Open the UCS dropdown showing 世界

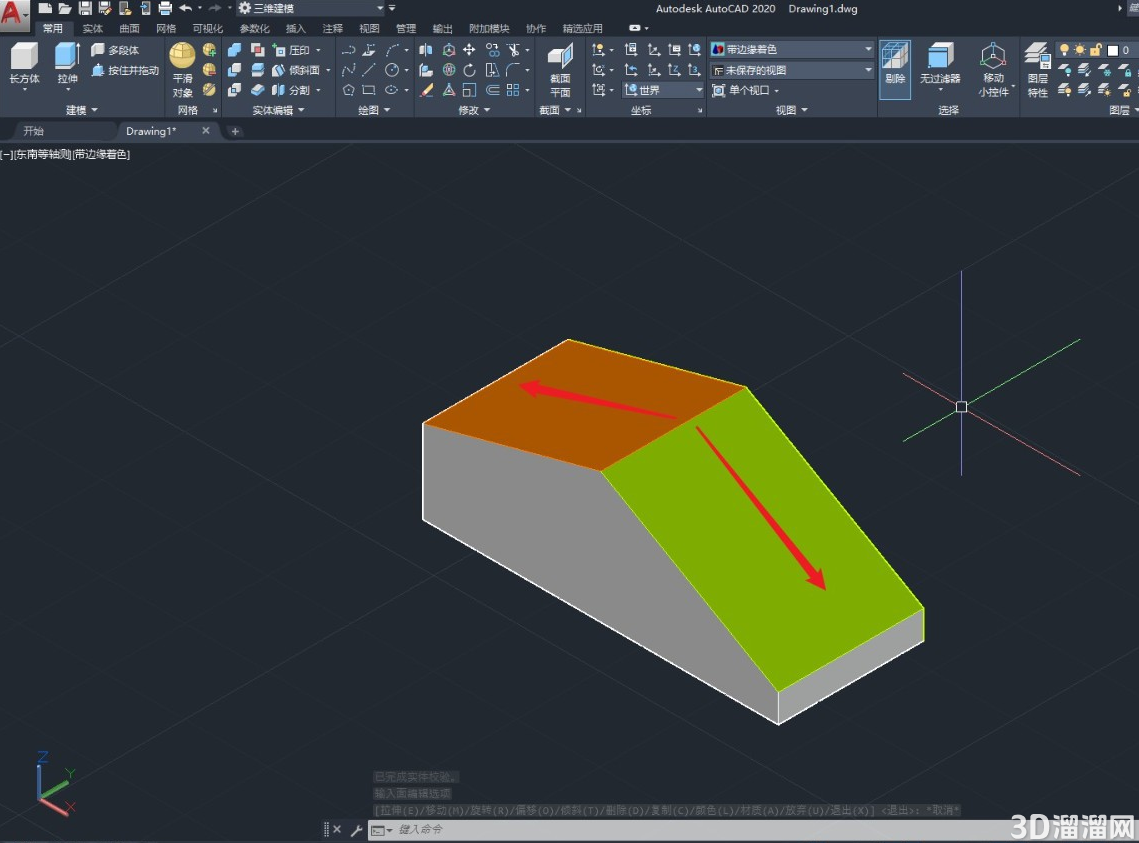point(664,90)
